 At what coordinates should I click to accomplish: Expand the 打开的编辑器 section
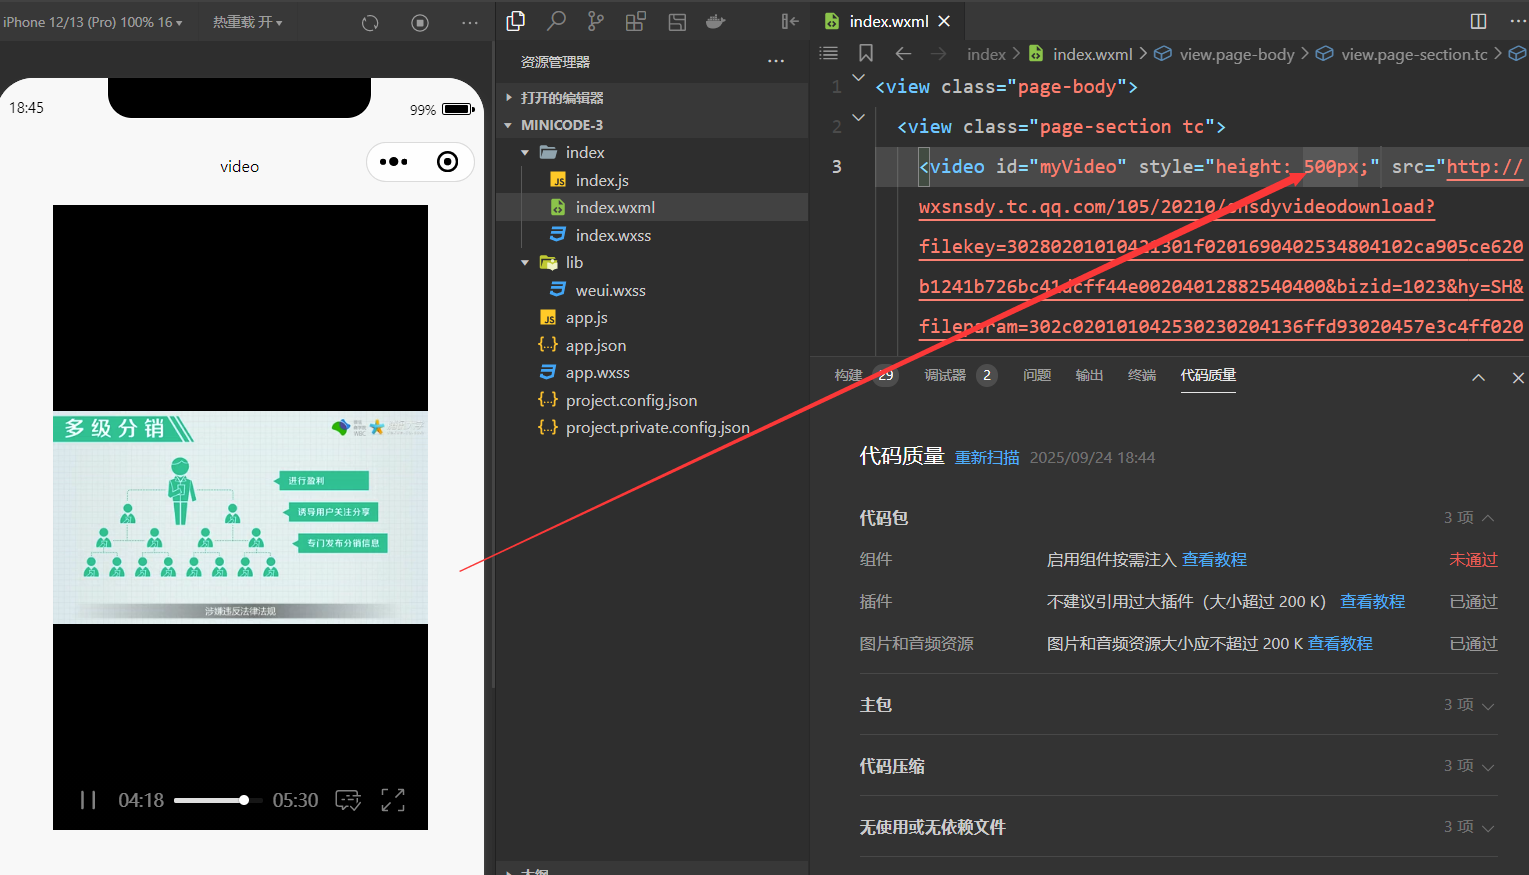[x=652, y=98]
